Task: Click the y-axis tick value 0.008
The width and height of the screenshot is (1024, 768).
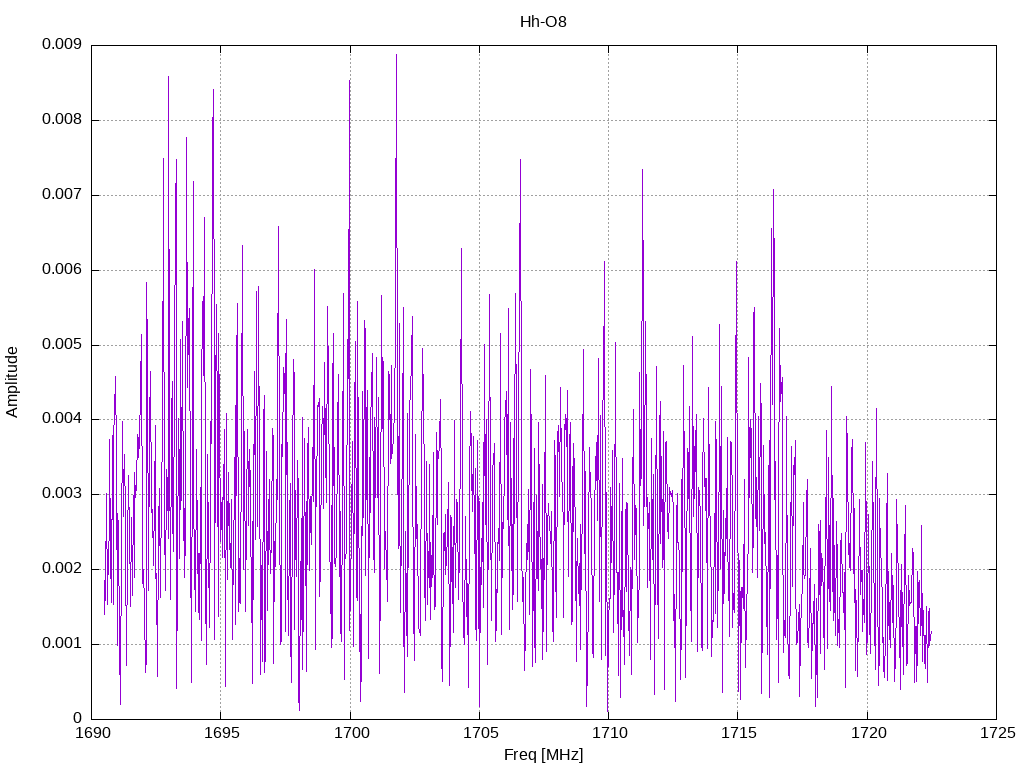Action: pos(62,120)
